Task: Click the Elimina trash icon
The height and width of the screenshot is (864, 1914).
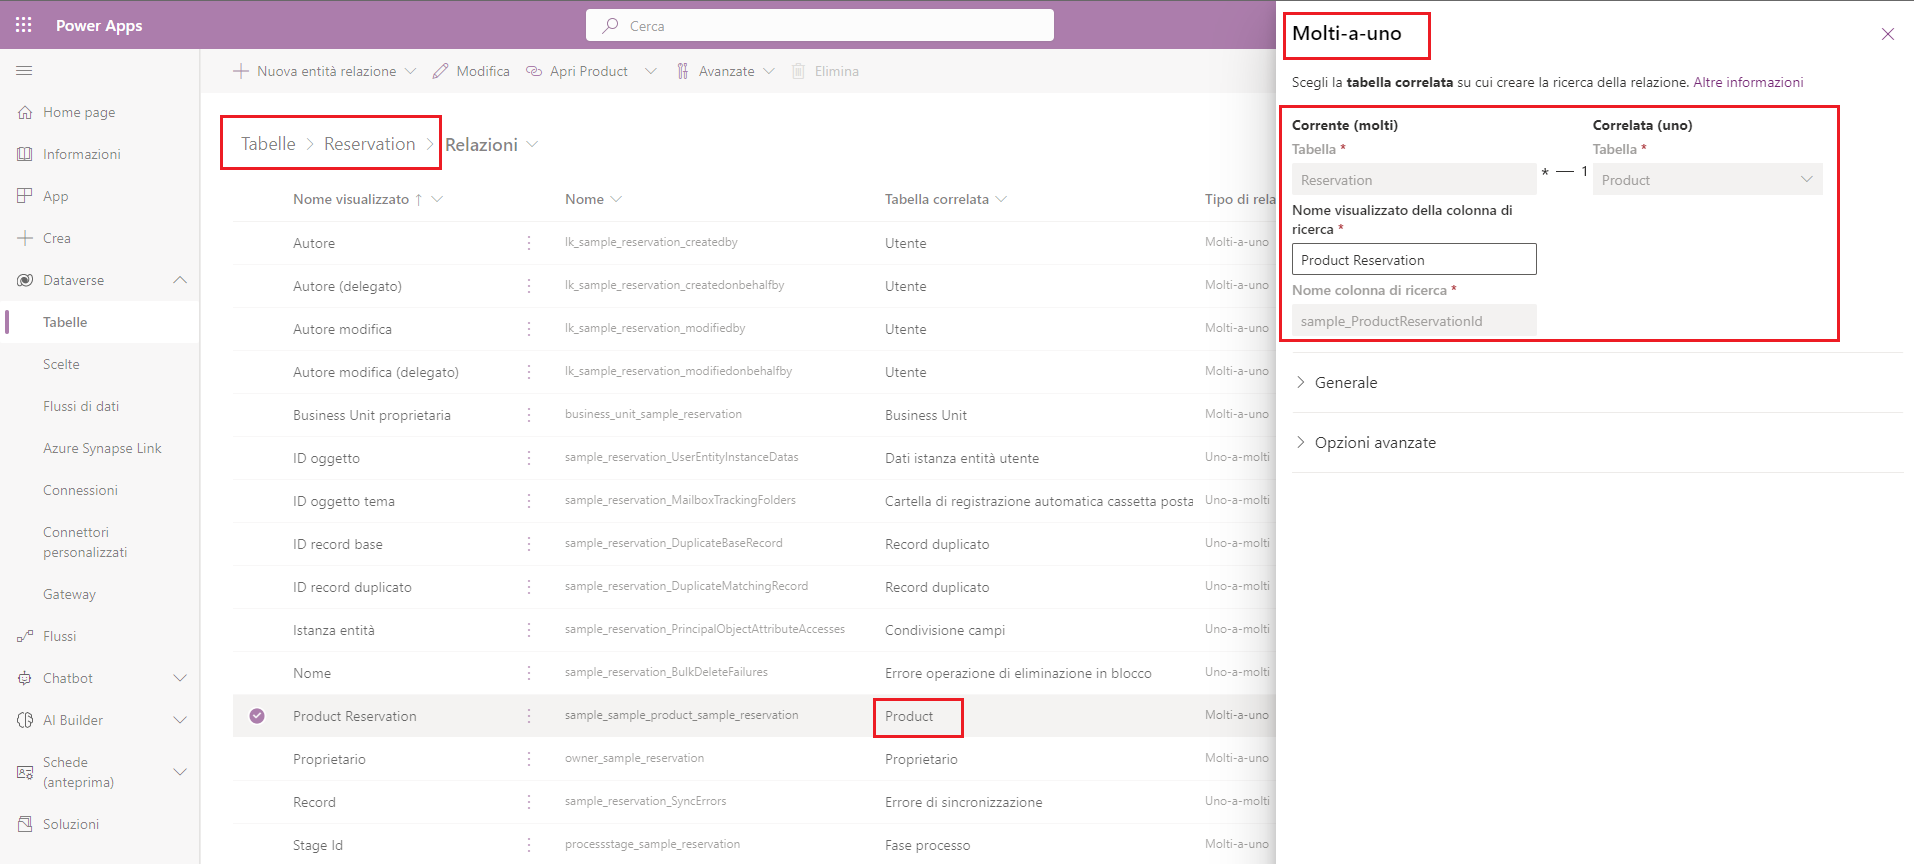Action: click(799, 71)
